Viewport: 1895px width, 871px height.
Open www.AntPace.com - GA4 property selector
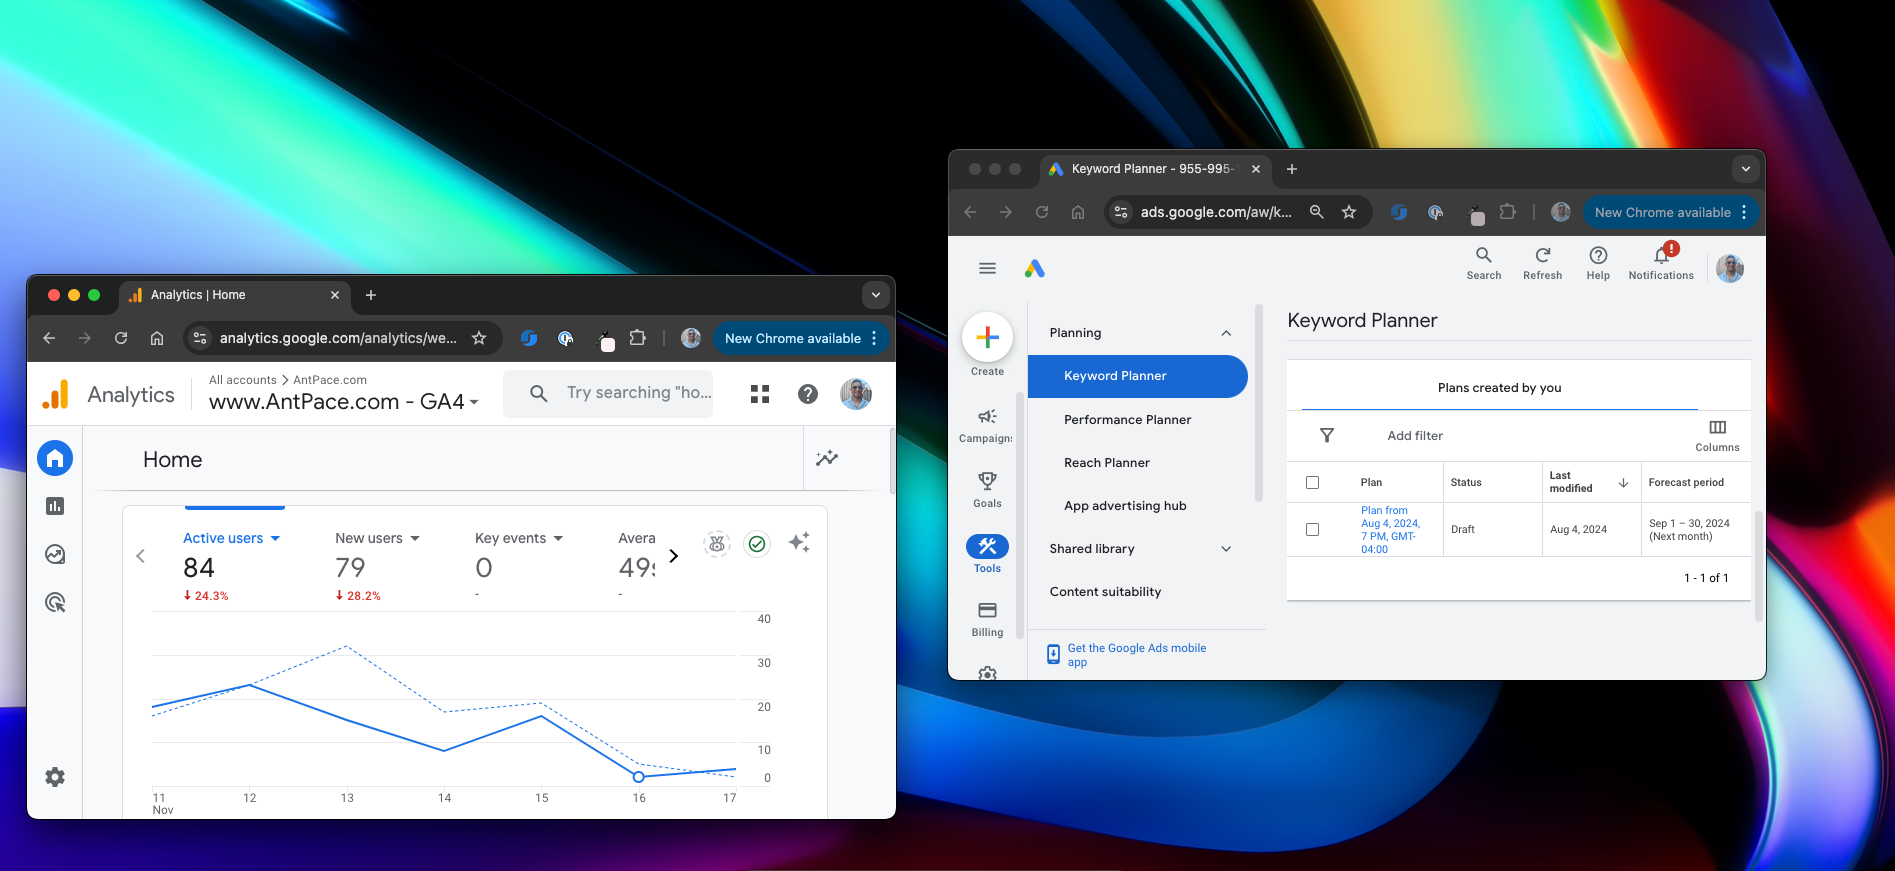click(344, 402)
